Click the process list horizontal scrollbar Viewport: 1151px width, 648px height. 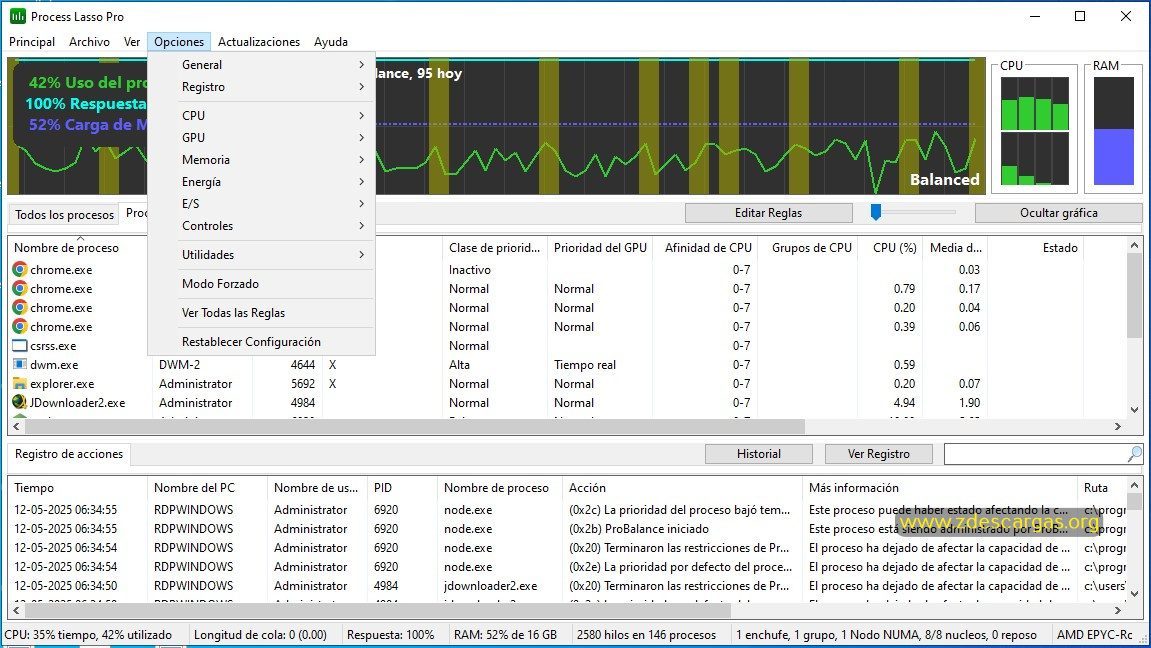tap(413, 426)
